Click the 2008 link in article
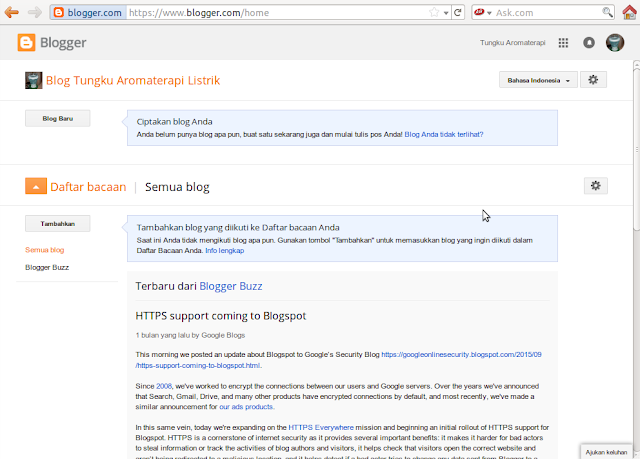This screenshot has width=640, height=459. 164,386
